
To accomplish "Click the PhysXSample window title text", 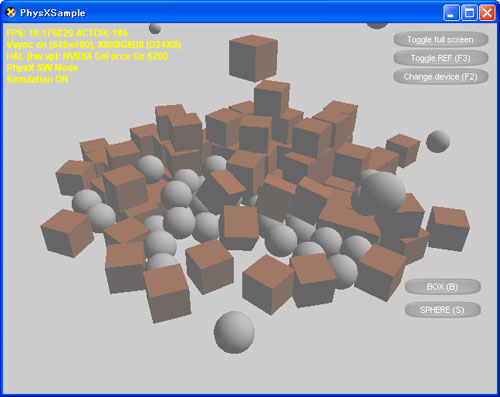I will (53, 13).
